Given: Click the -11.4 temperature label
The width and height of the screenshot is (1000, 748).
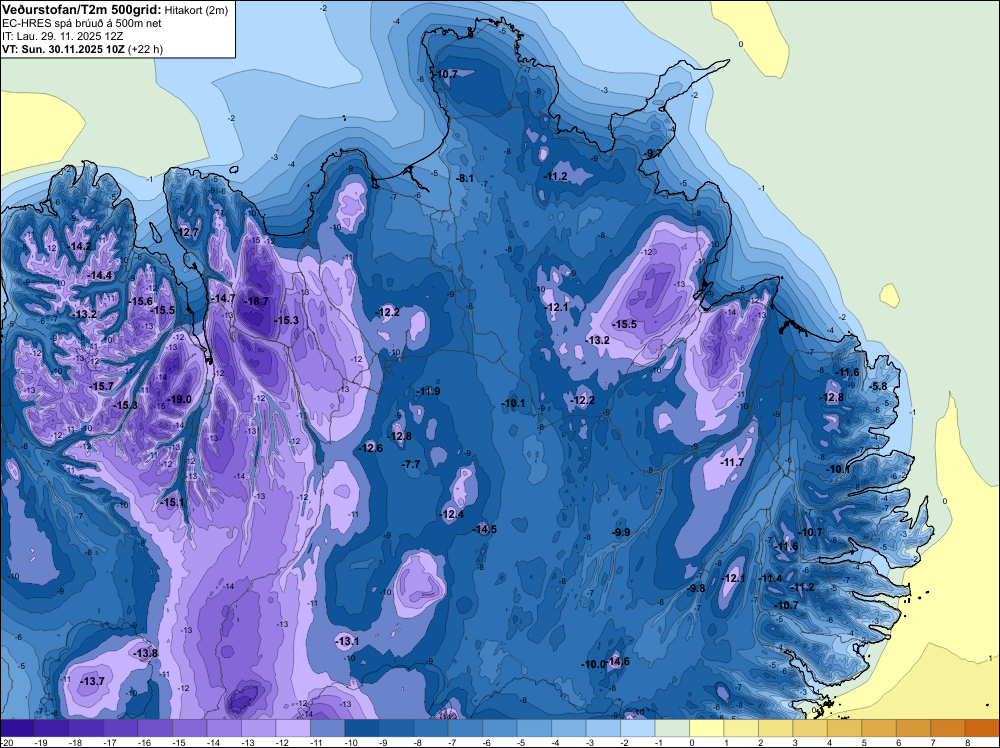Looking at the screenshot, I should (771, 578).
